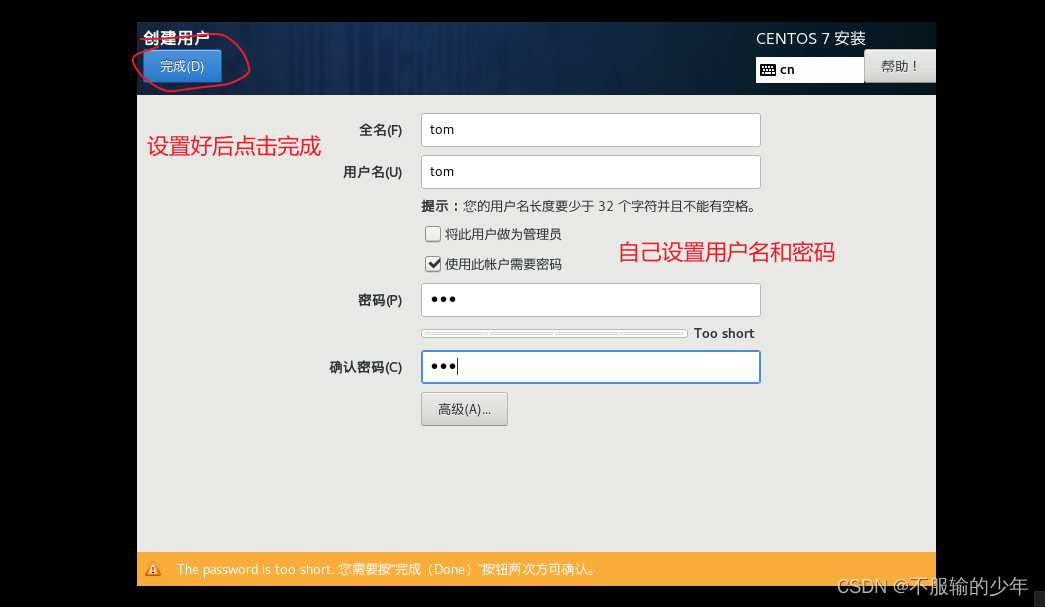Open the 帮助! help button
1045x607 pixels.
(x=900, y=67)
